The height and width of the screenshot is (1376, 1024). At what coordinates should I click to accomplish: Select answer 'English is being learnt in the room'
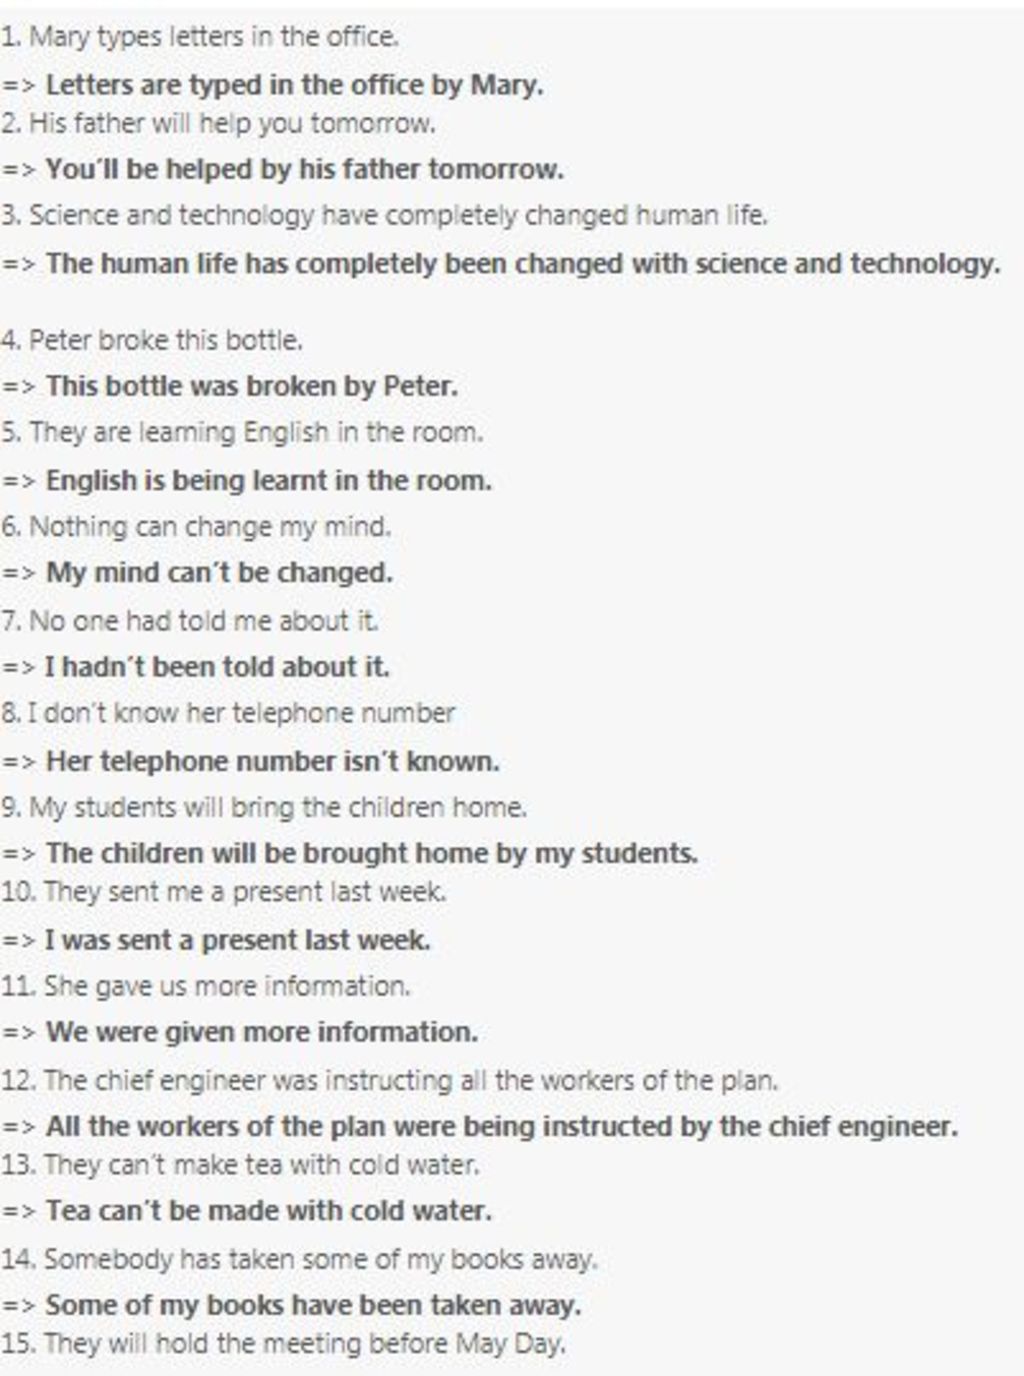(x=269, y=481)
